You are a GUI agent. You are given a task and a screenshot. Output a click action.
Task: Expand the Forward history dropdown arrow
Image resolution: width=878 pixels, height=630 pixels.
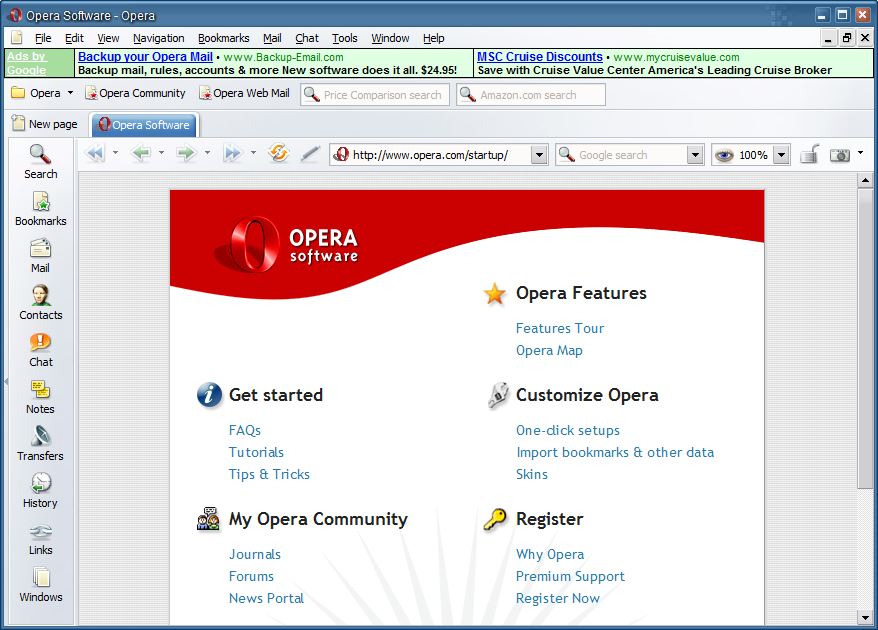click(x=207, y=153)
